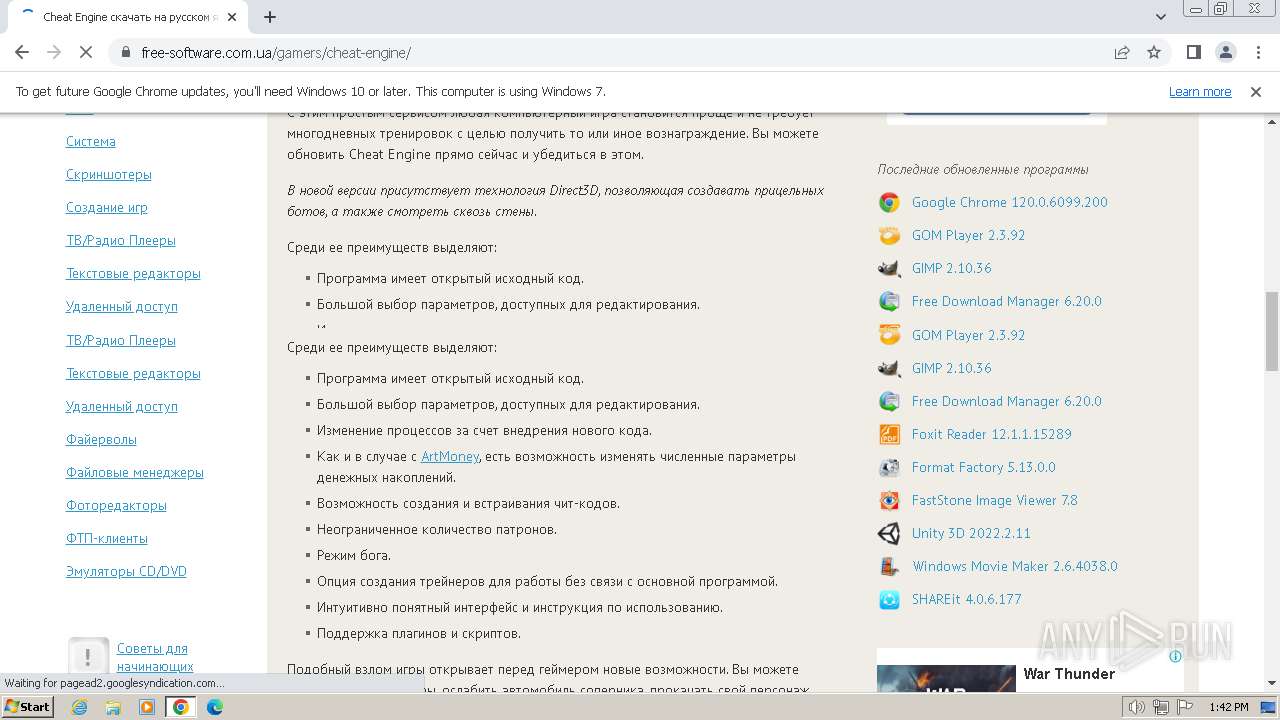Open the Создание игр category link

(107, 207)
